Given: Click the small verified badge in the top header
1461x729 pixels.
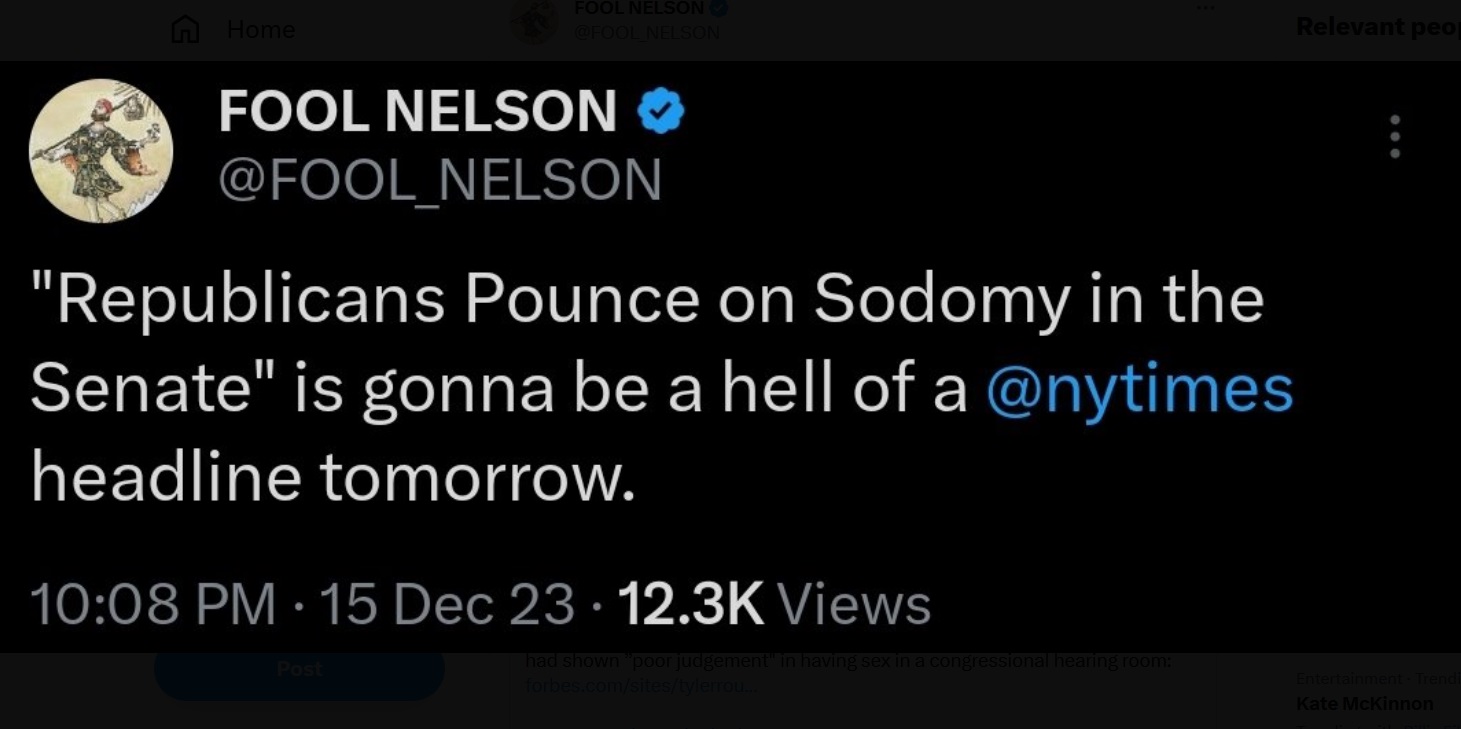Looking at the screenshot, I should 718,9.
